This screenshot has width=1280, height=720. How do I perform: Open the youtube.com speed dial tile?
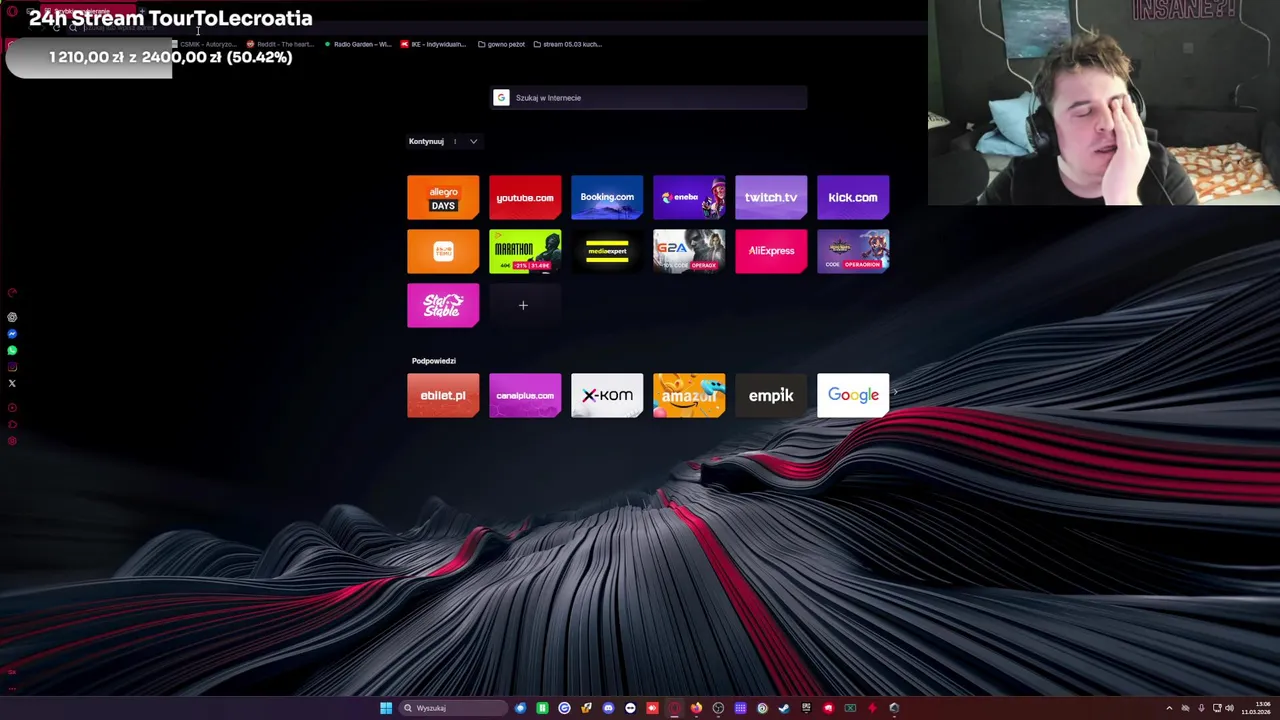point(525,197)
